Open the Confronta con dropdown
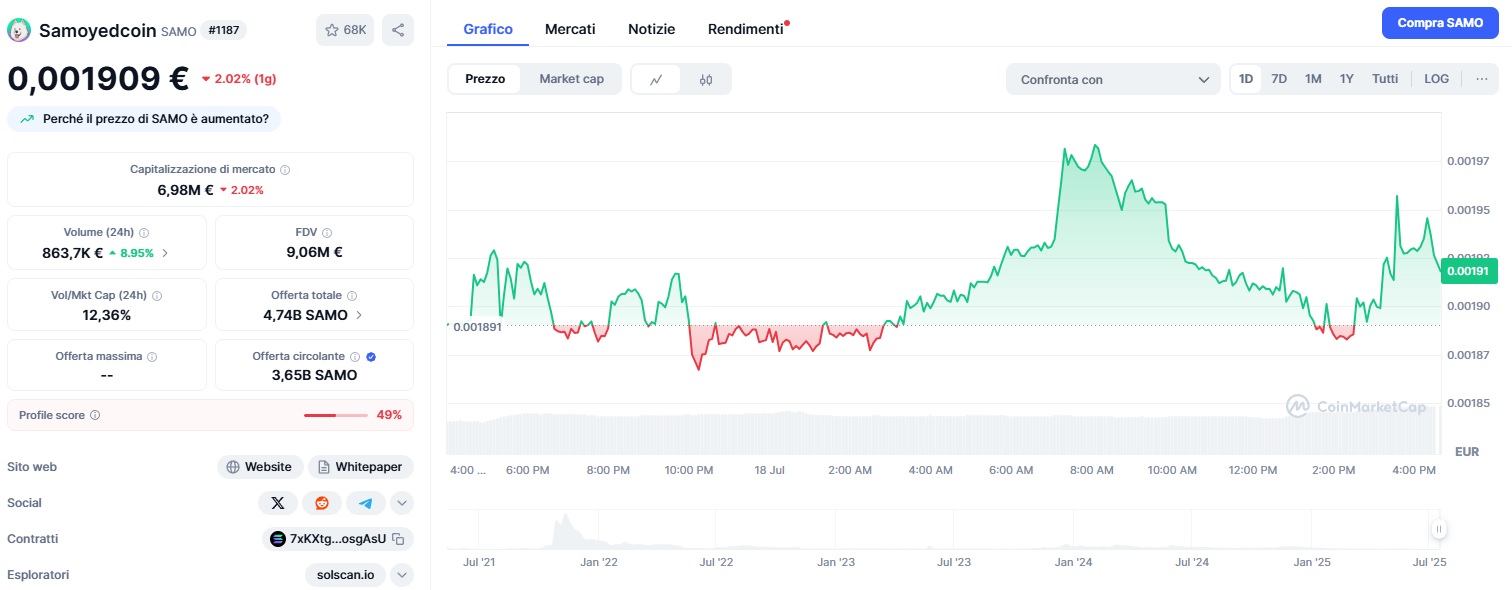 click(1112, 78)
